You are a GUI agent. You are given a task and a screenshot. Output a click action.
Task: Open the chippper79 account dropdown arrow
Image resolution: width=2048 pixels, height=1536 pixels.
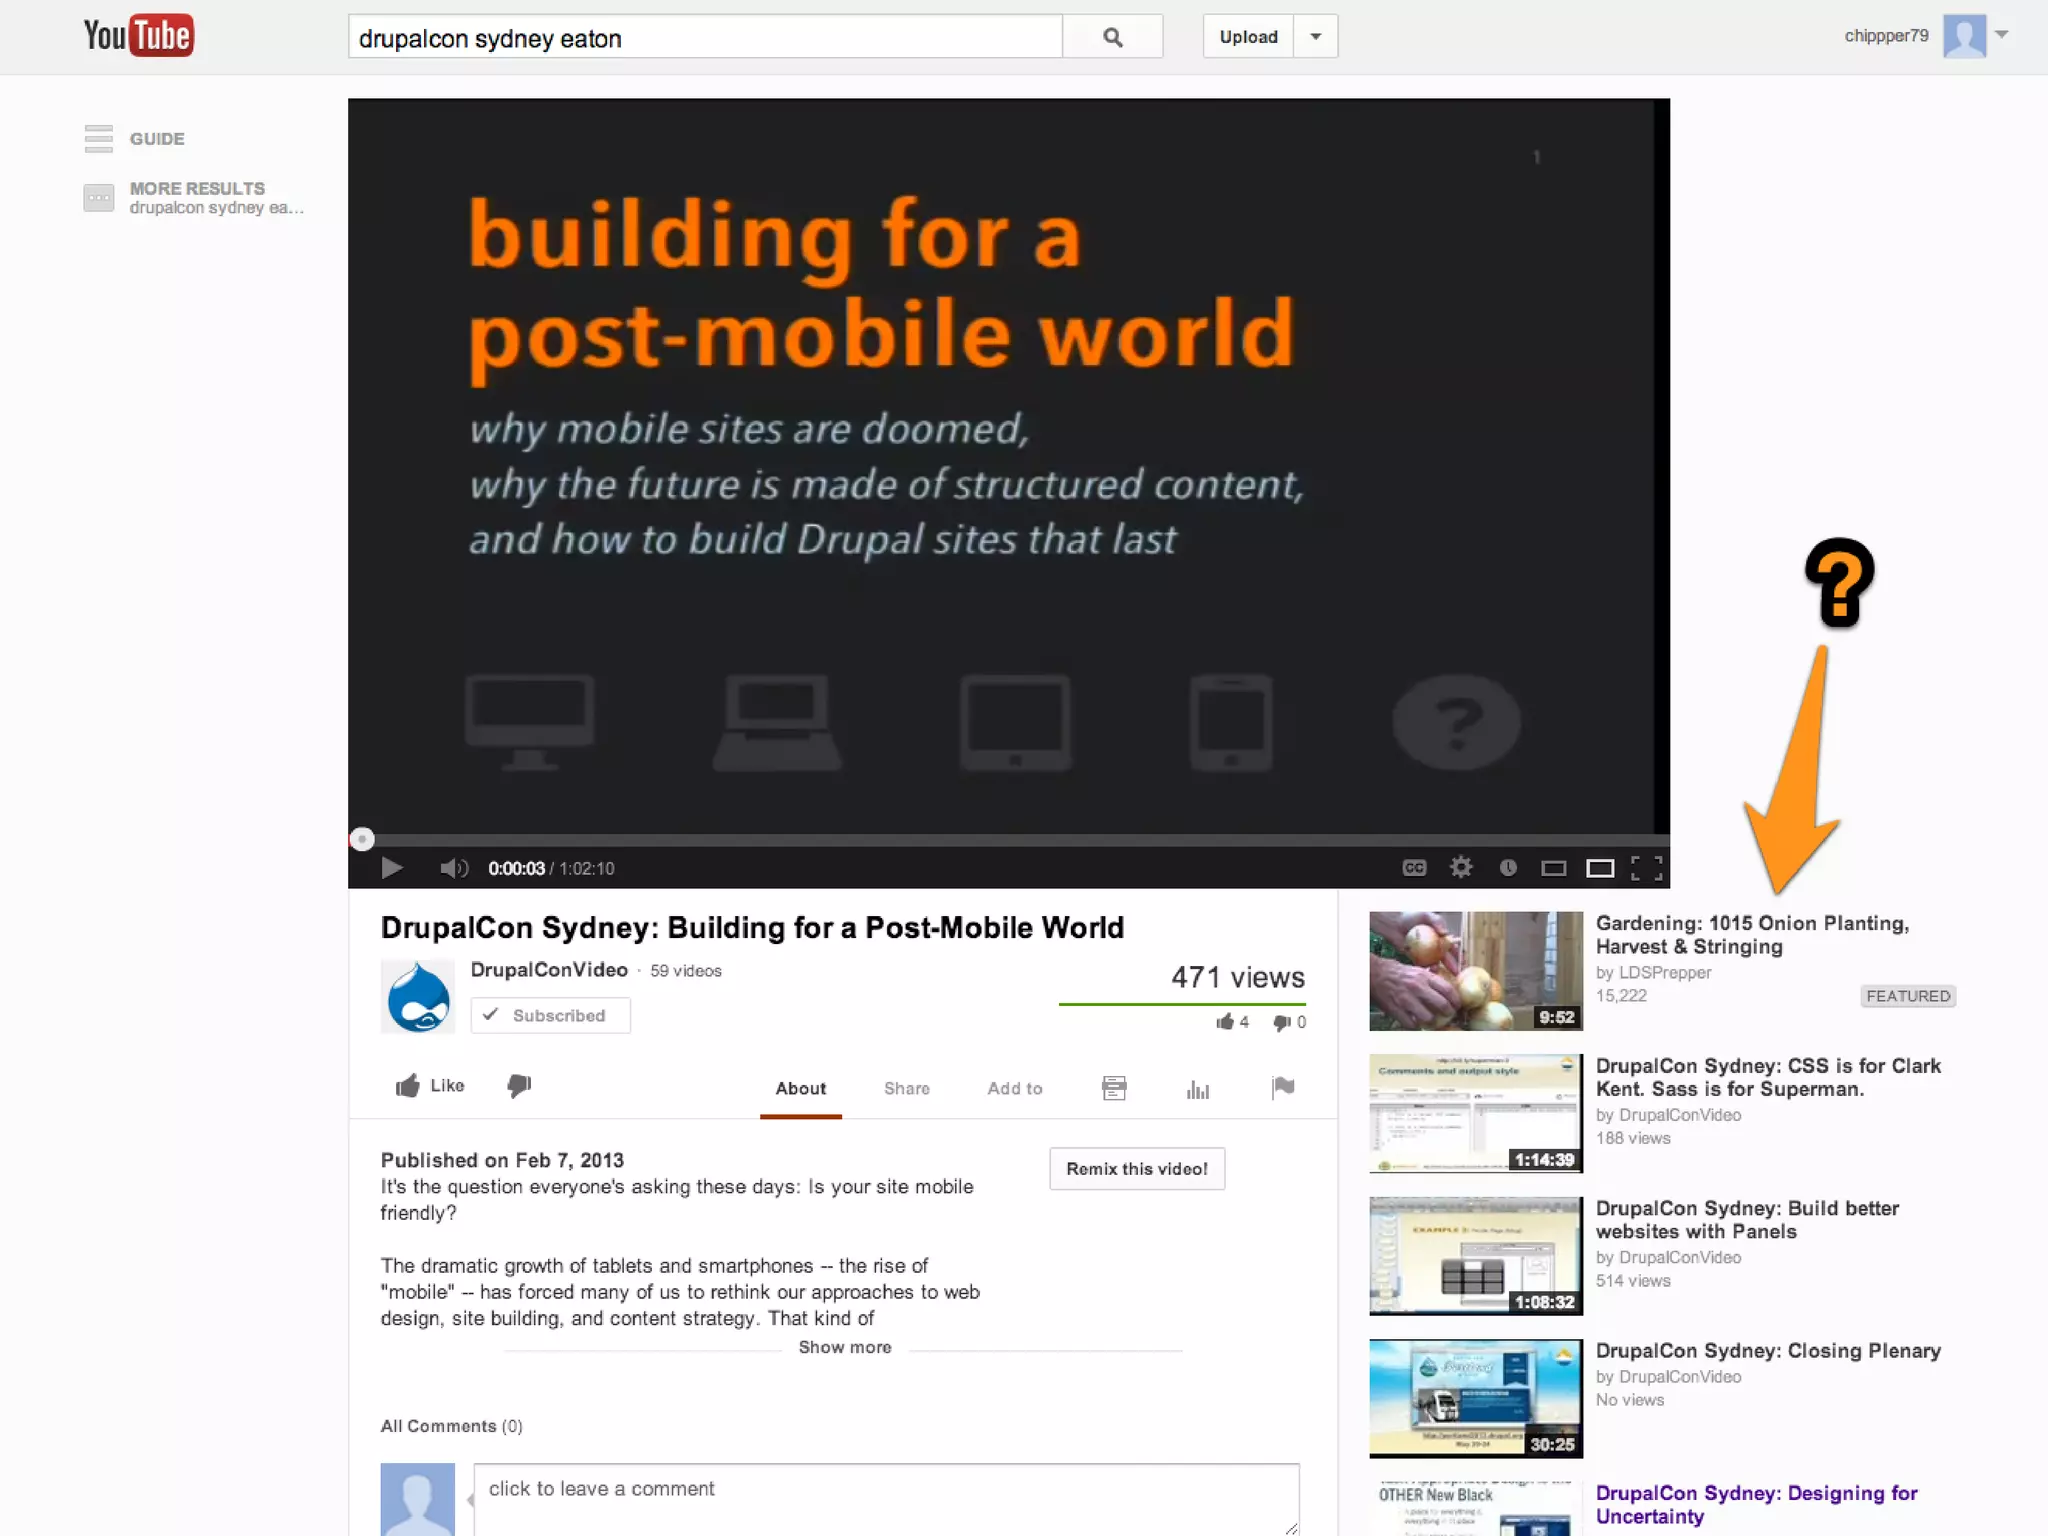point(2001,35)
